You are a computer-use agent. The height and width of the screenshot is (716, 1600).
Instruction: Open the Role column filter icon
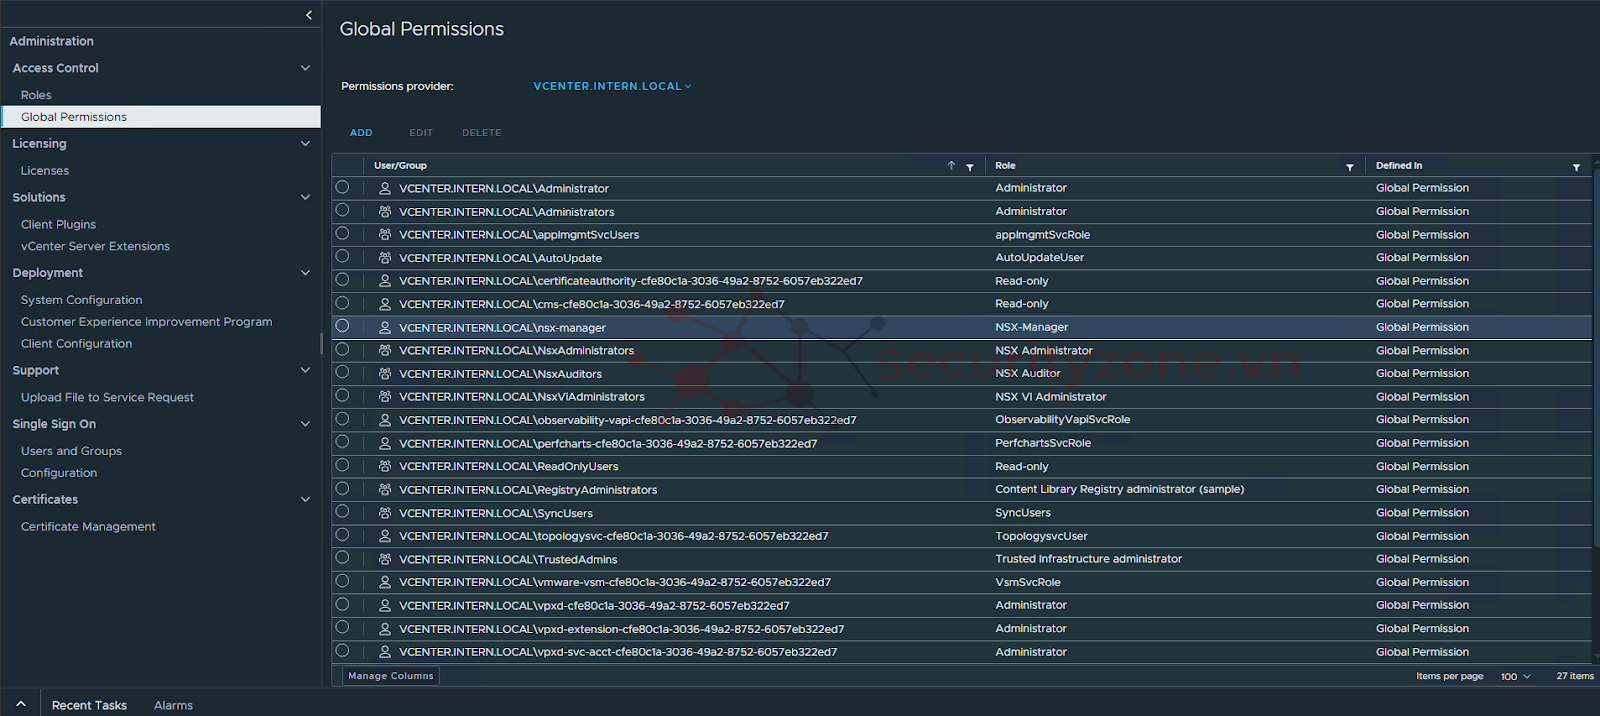(1349, 167)
